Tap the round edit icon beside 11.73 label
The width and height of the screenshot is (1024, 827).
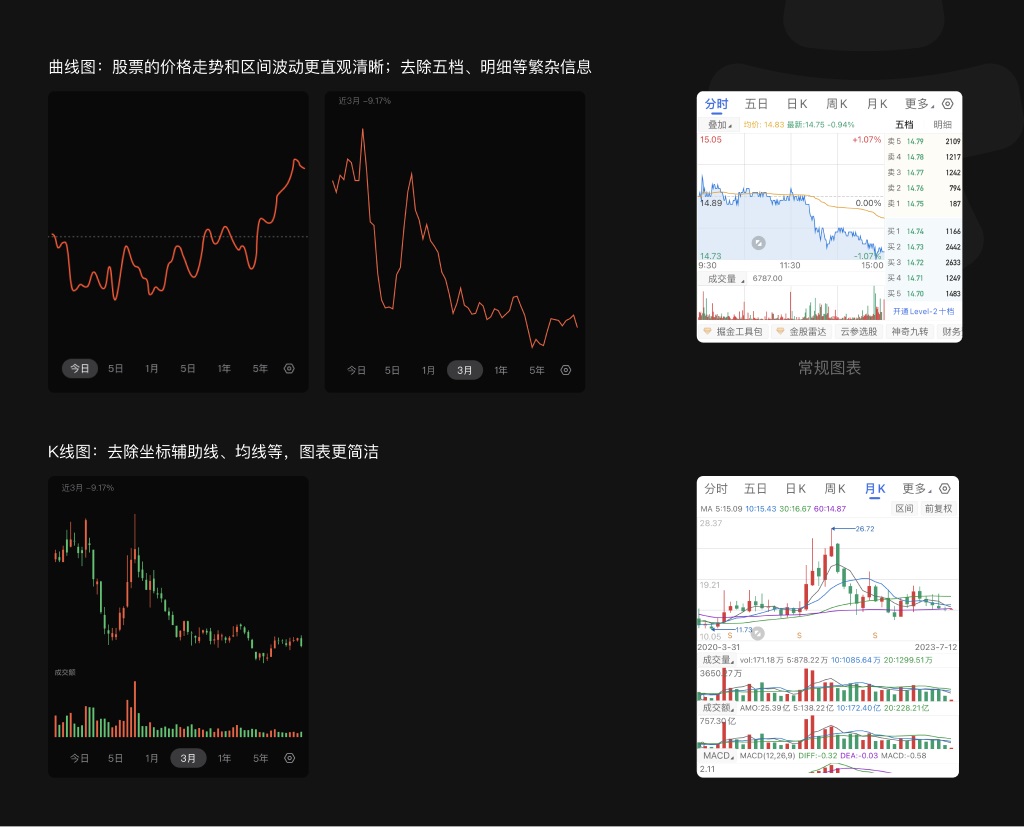[758, 632]
